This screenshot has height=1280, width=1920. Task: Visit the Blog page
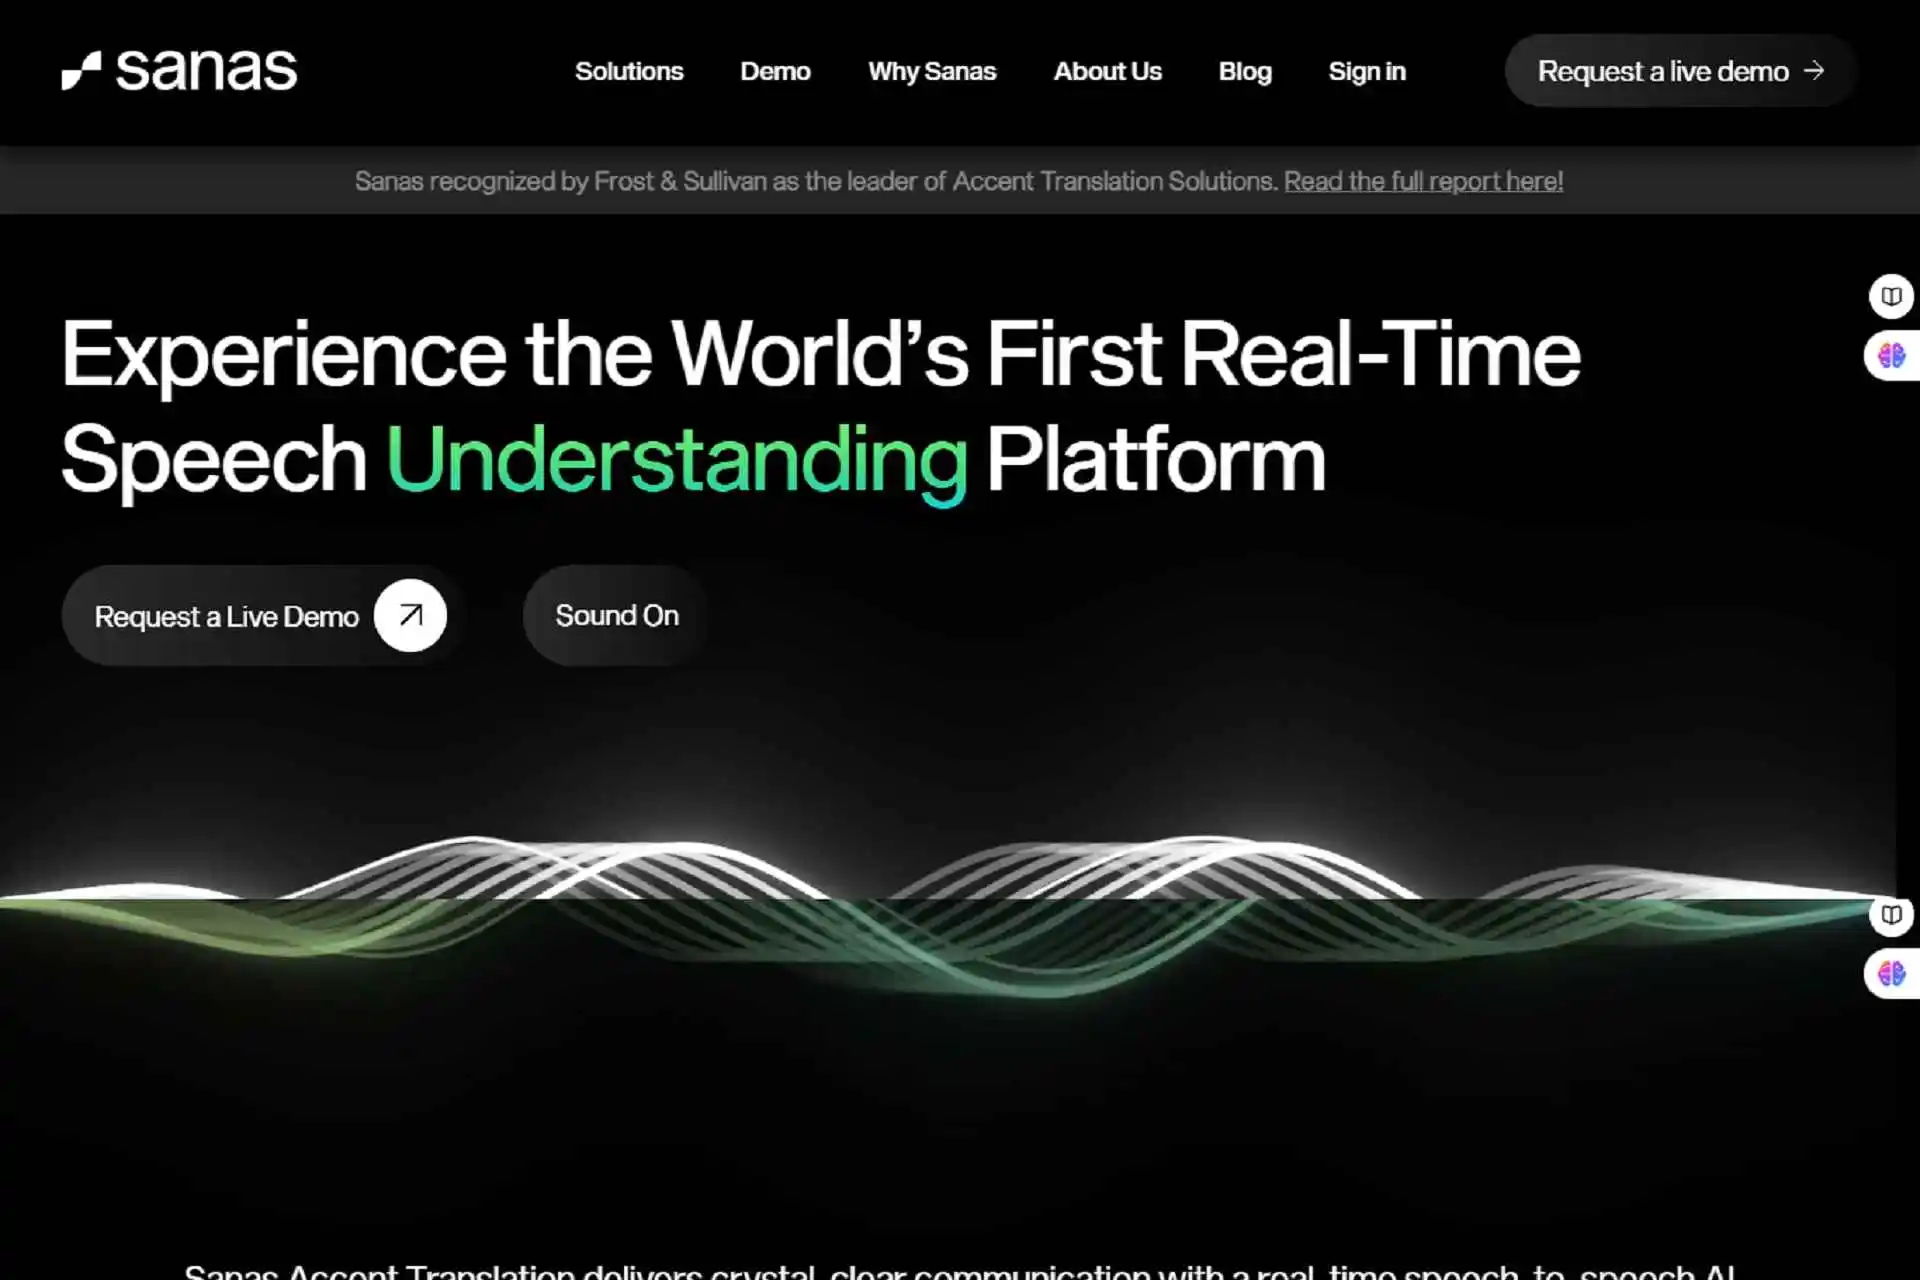click(x=1245, y=72)
